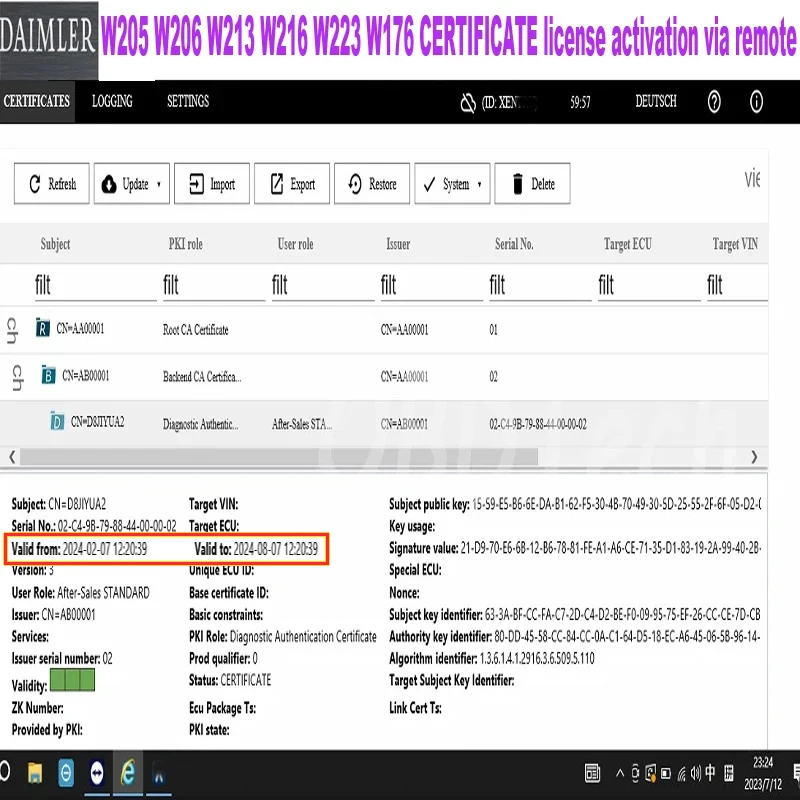The image size is (800, 800).
Task: Open Internet Explorer from the taskbar
Action: [x=128, y=773]
